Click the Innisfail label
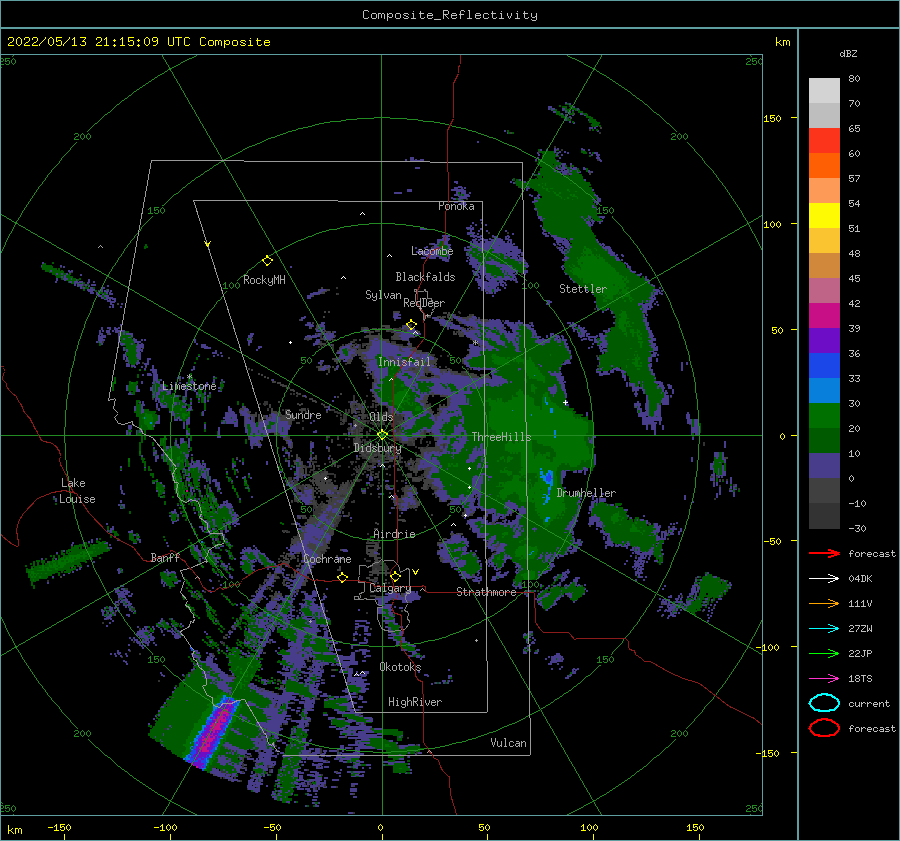 [x=404, y=362]
